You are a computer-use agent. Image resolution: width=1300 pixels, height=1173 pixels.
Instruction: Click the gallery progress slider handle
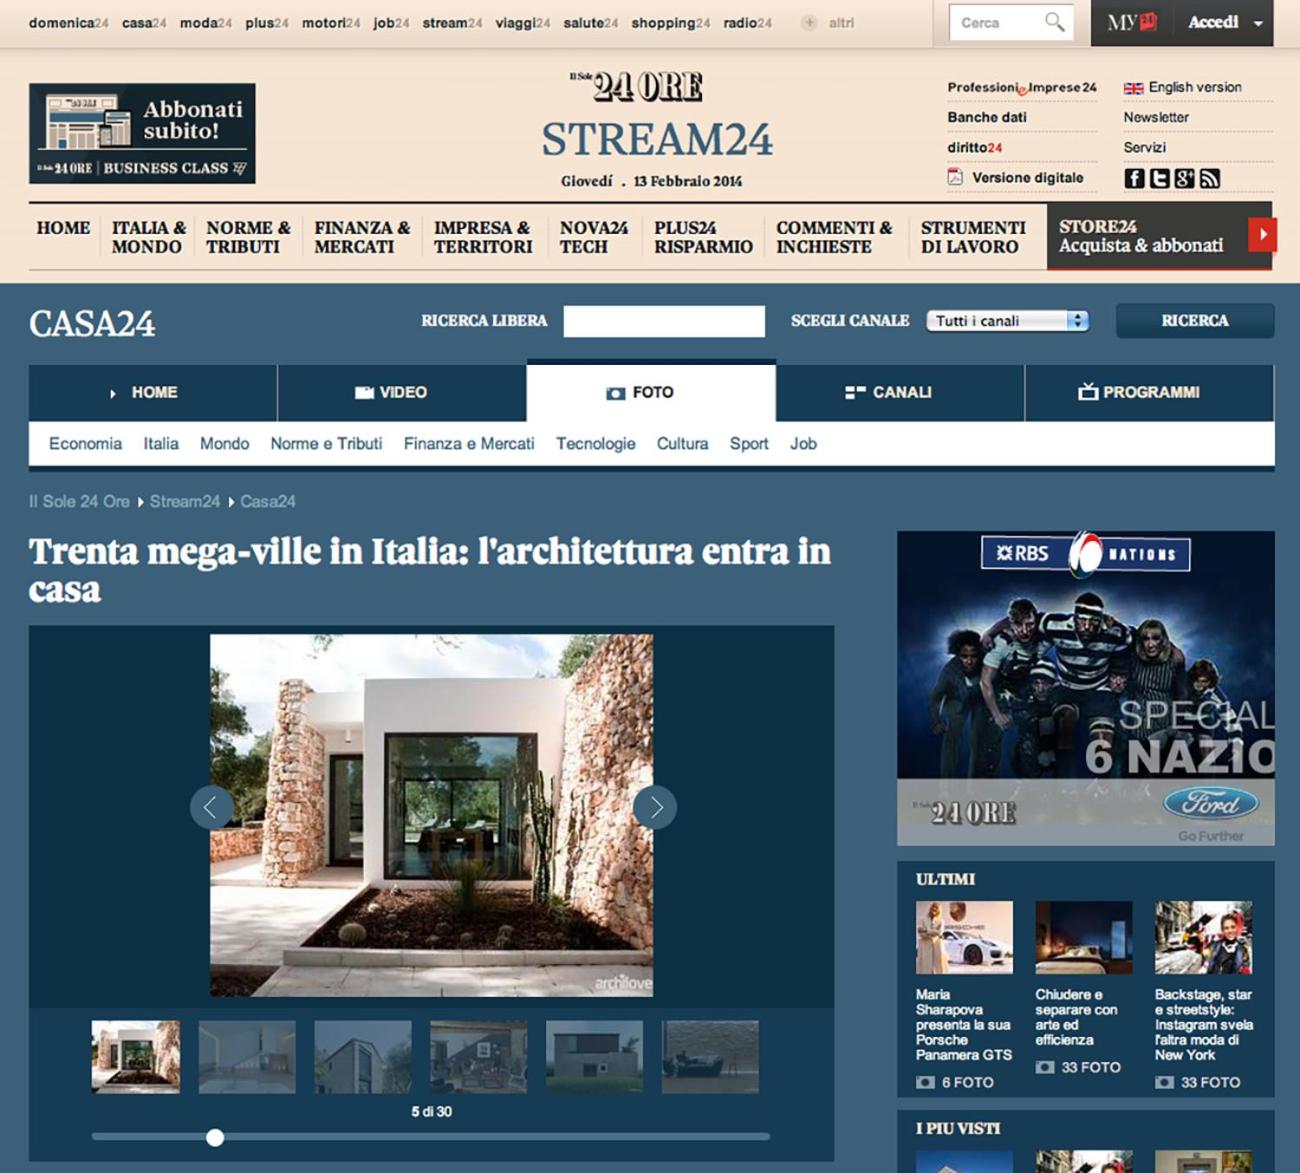215,1137
